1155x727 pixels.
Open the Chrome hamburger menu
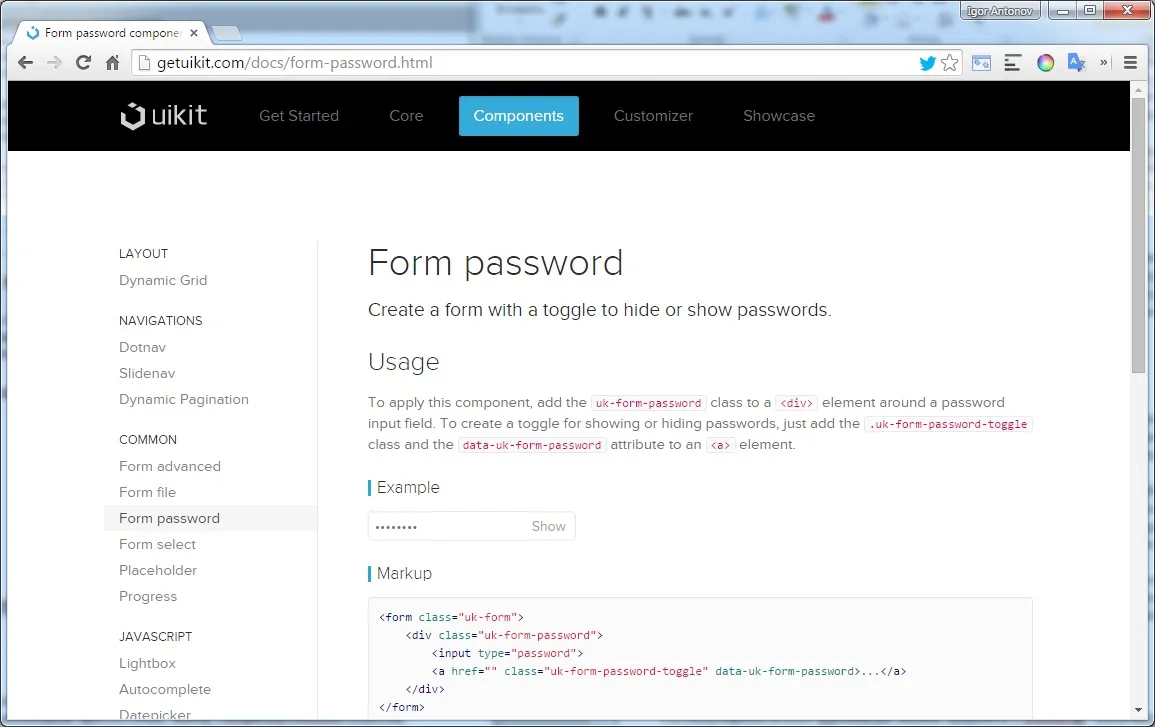[x=1131, y=63]
